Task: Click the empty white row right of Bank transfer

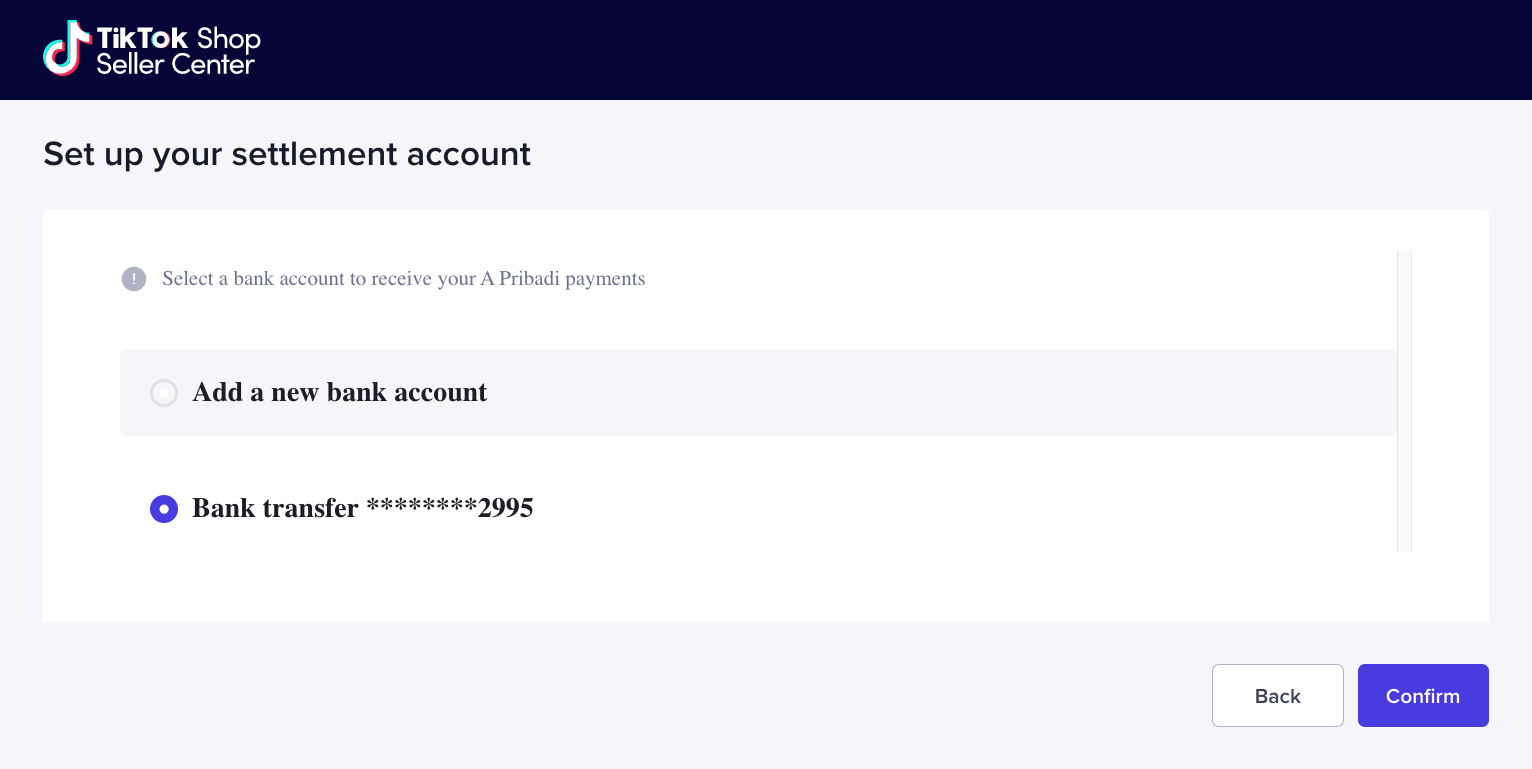Action: 950,508
